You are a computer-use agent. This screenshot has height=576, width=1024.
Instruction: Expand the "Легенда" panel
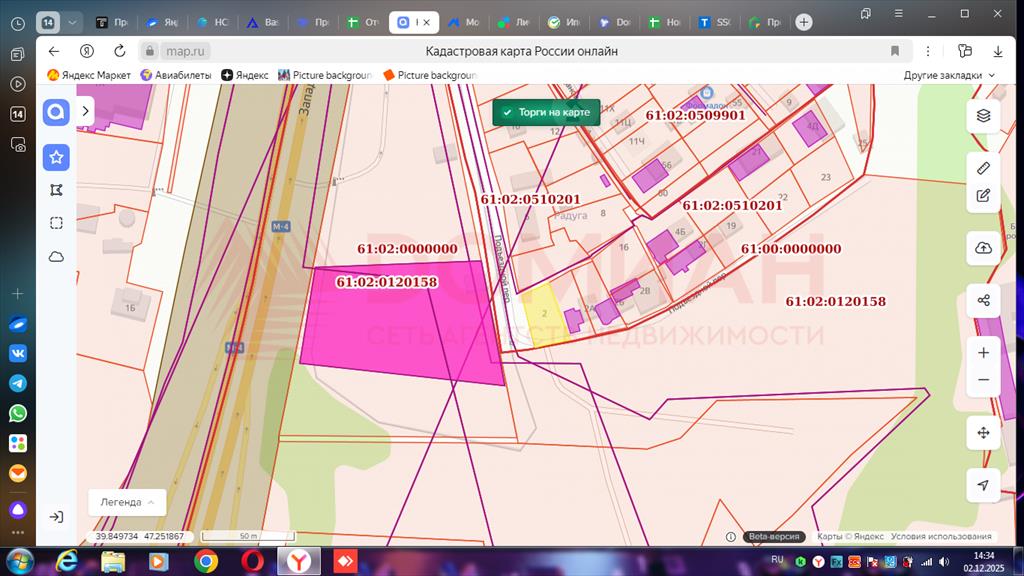pos(126,502)
